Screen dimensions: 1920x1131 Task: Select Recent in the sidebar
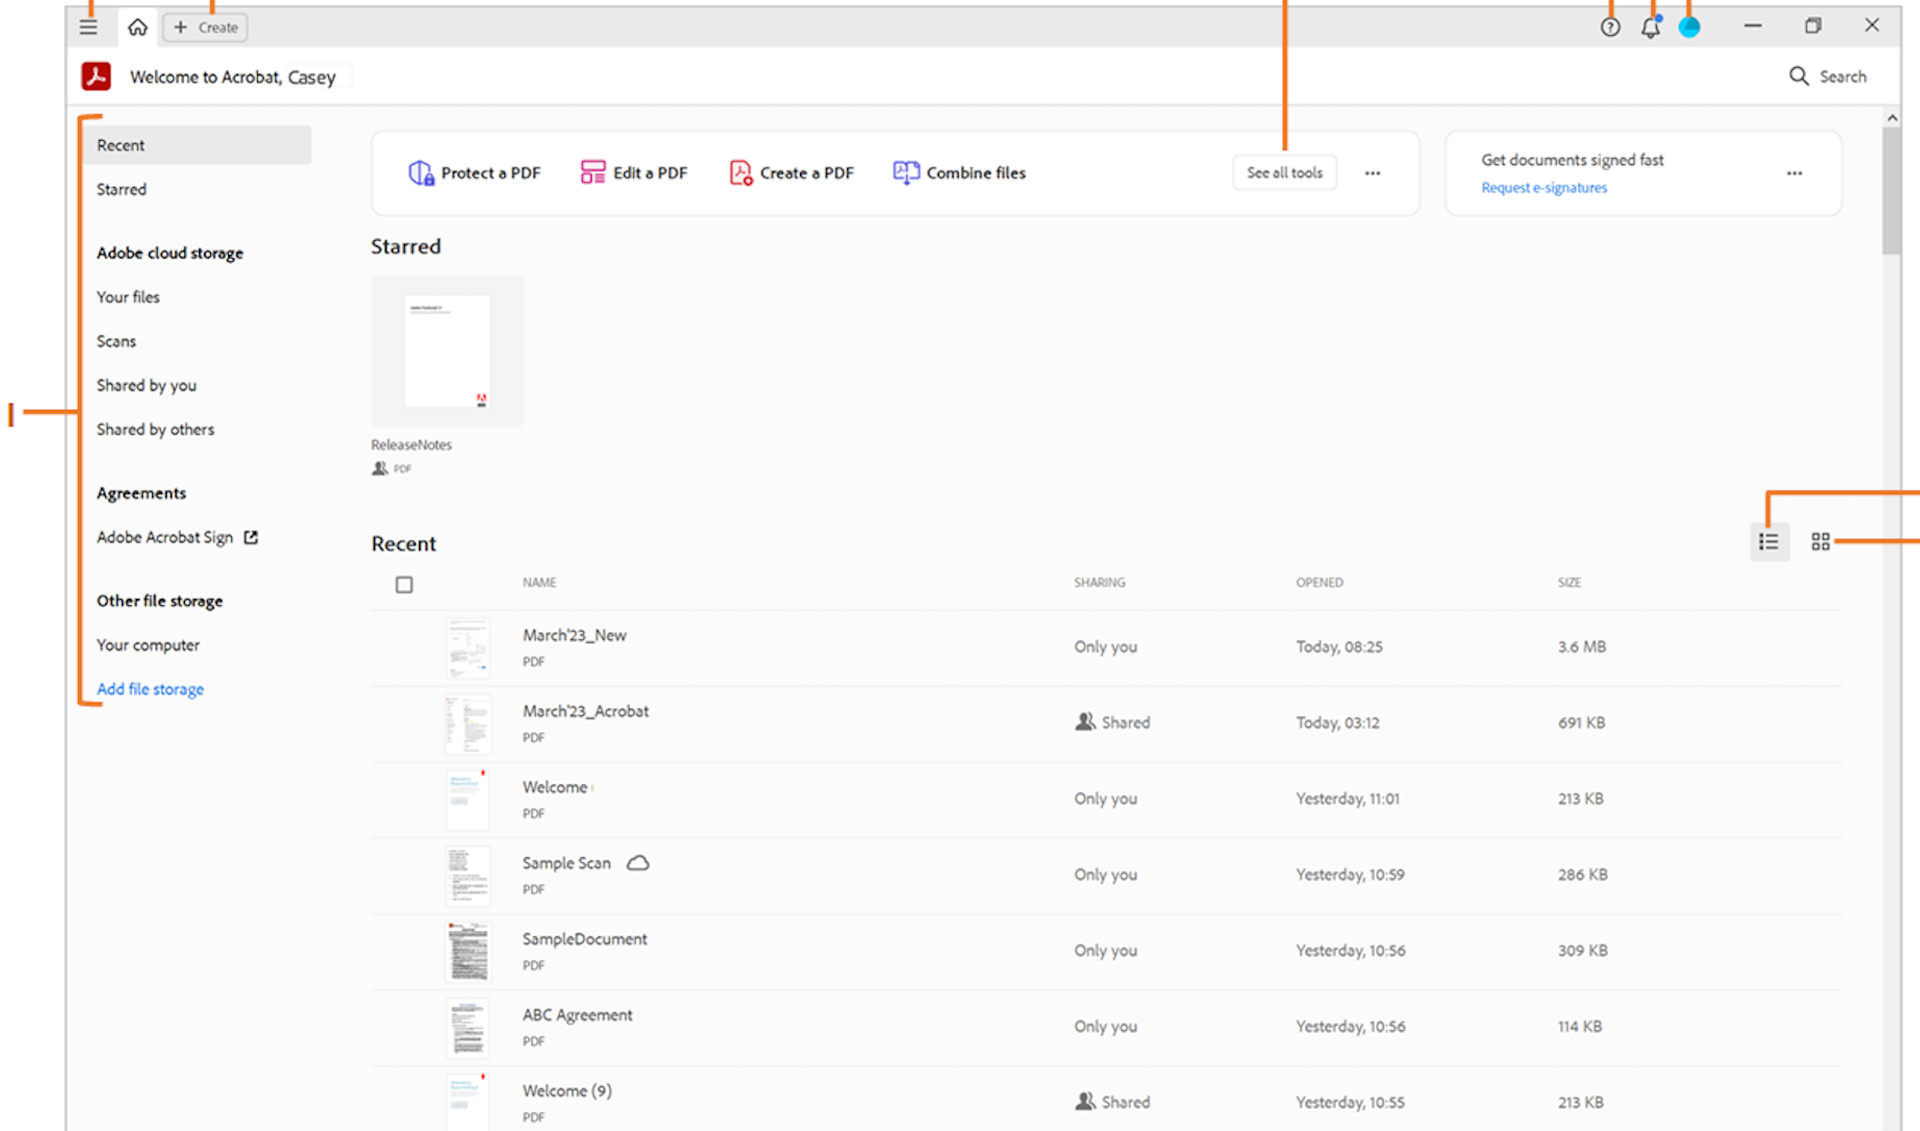pyautogui.click(x=197, y=145)
